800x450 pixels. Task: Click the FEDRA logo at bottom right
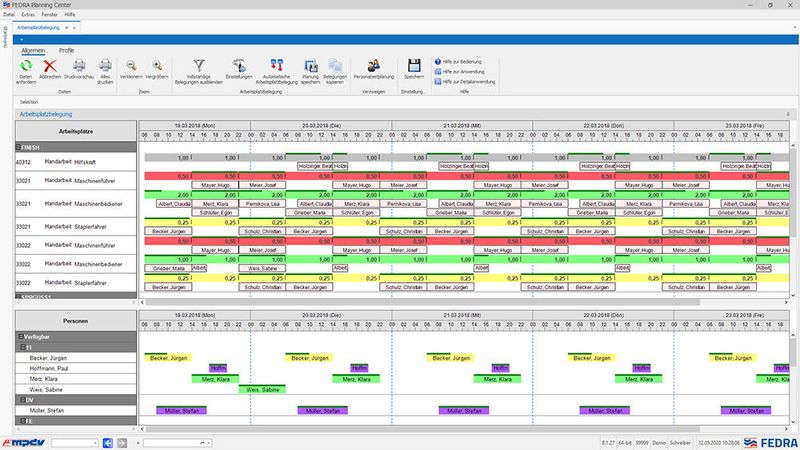point(770,442)
